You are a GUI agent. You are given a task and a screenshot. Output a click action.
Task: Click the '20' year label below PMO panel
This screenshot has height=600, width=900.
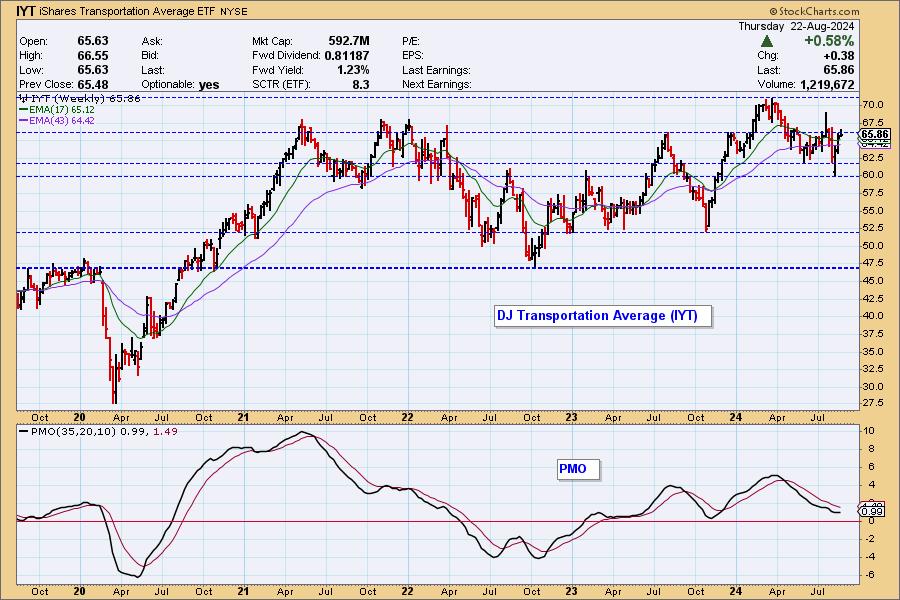[80, 591]
